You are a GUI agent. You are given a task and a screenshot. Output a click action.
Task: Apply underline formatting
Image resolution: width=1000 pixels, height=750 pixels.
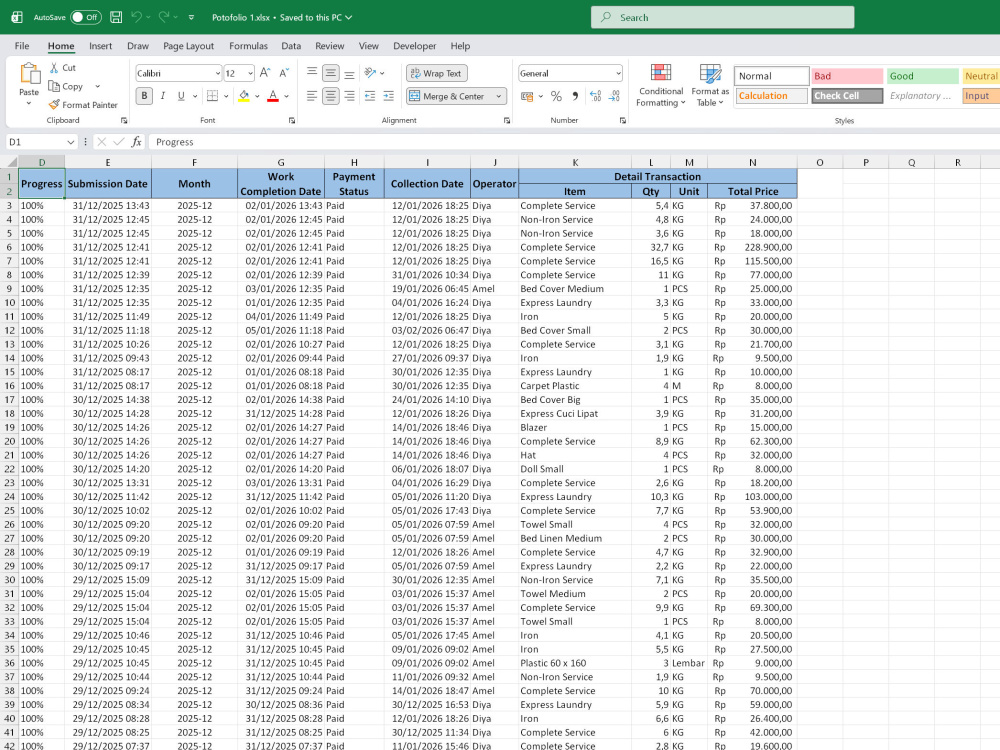181,96
